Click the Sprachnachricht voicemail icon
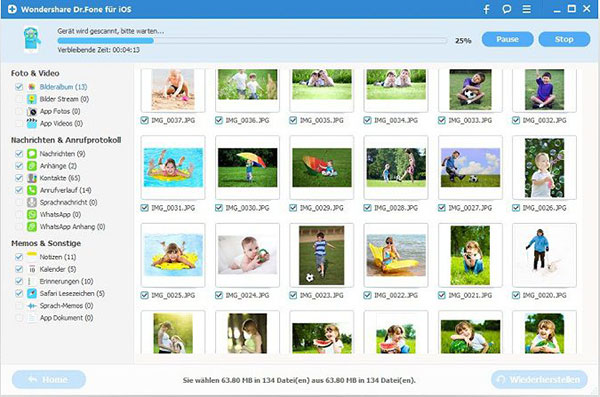This screenshot has width=600, height=397. click(32, 202)
